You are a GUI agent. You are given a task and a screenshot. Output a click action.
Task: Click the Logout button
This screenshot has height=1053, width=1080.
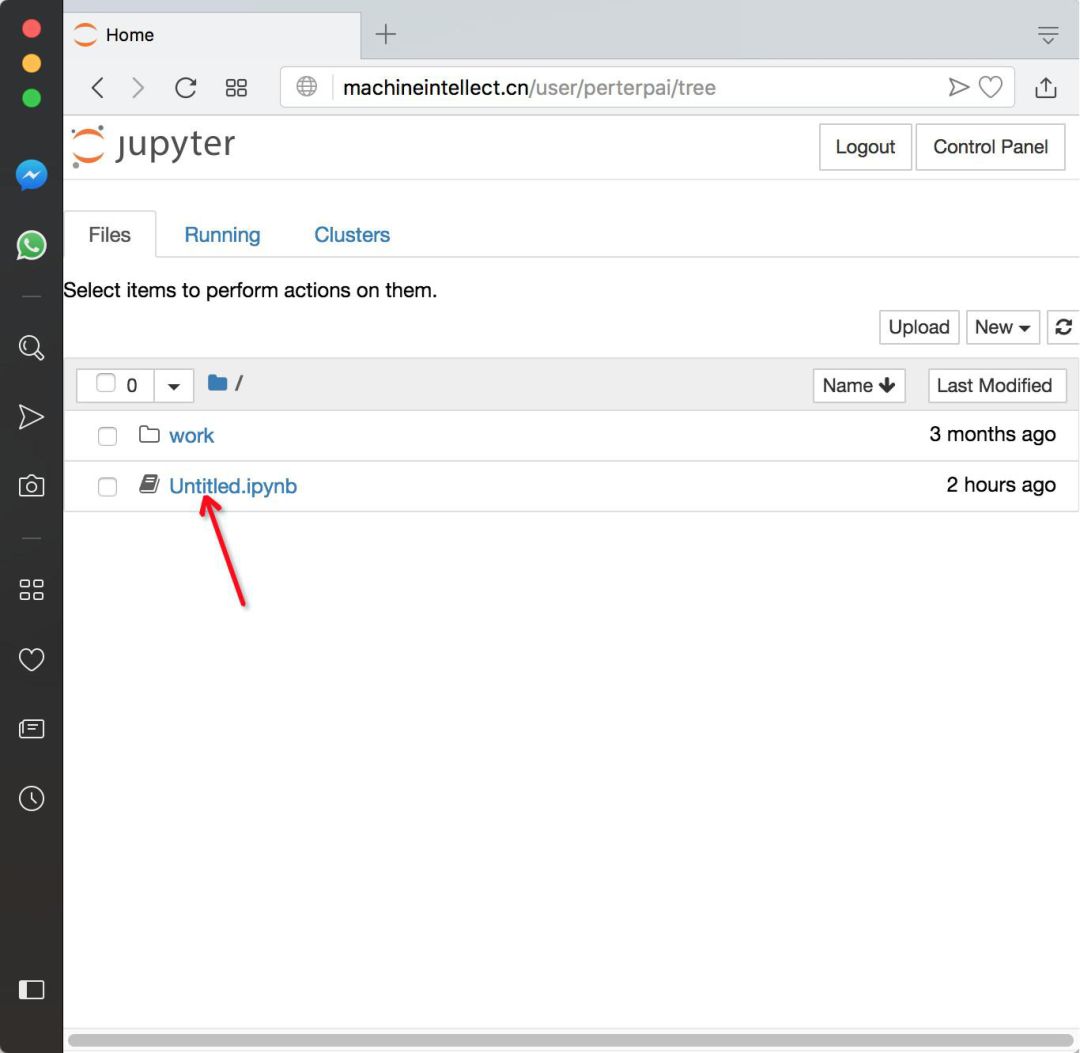coord(865,147)
